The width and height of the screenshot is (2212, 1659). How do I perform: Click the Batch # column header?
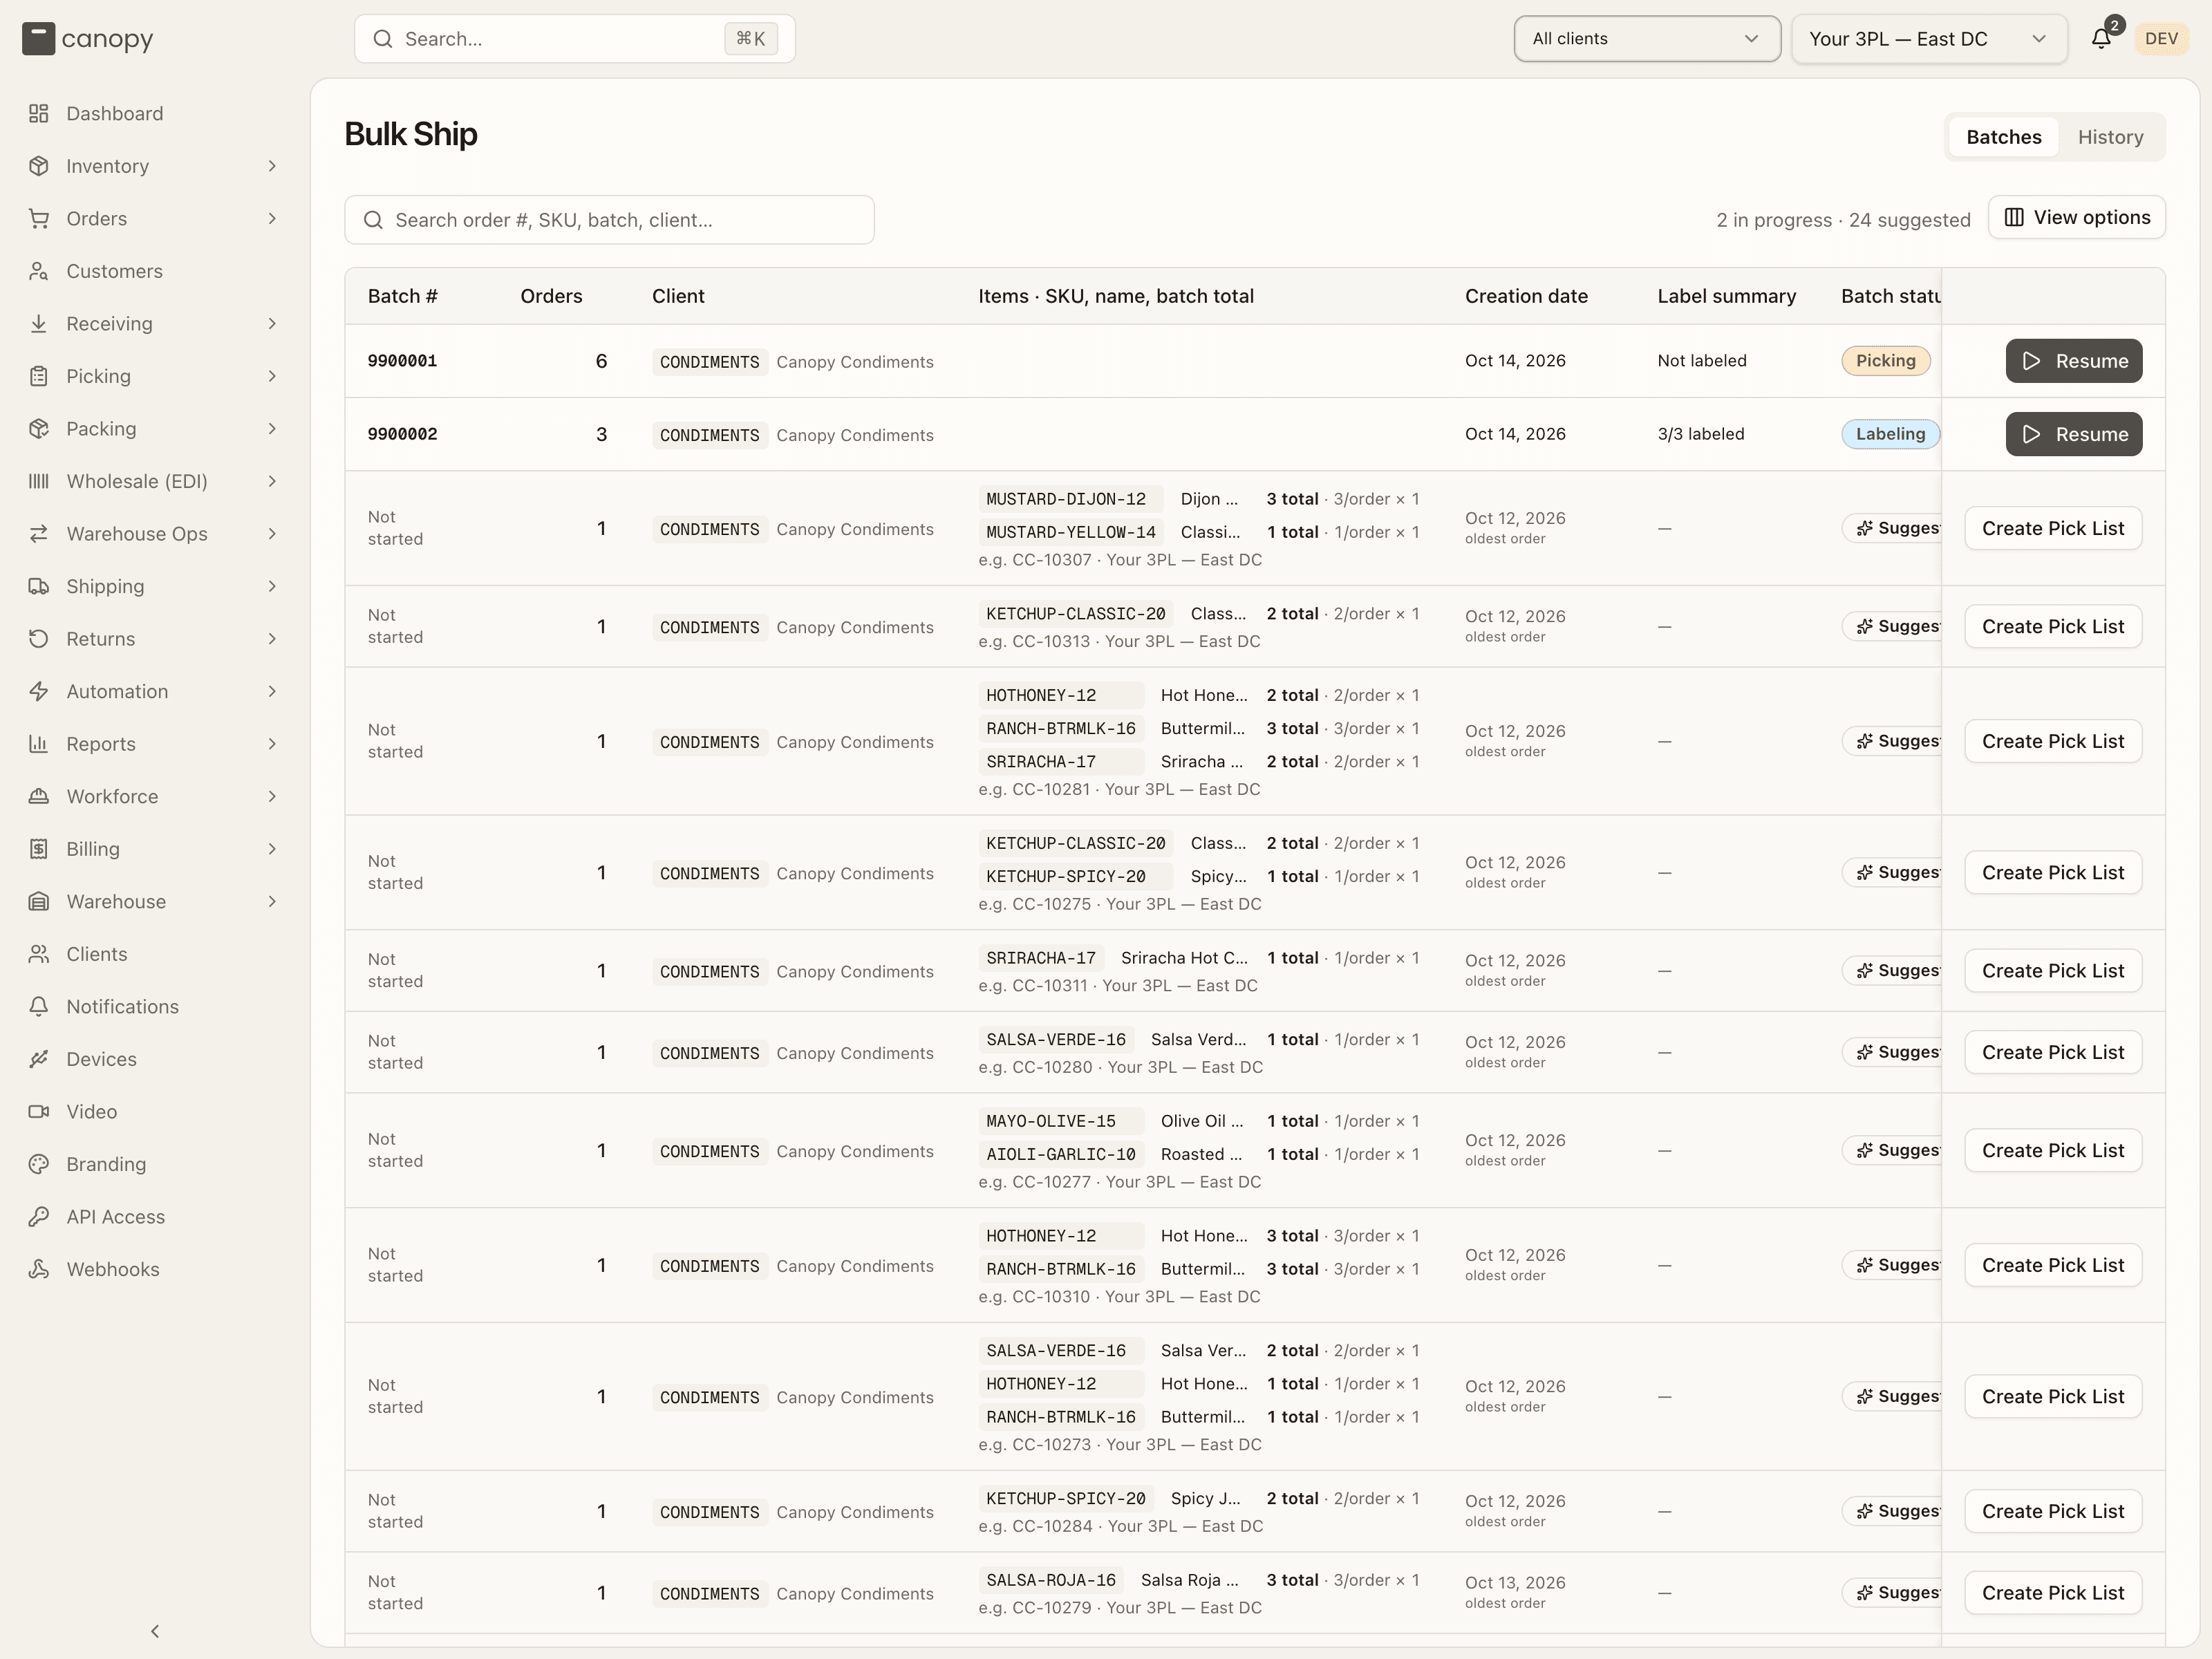(402, 296)
